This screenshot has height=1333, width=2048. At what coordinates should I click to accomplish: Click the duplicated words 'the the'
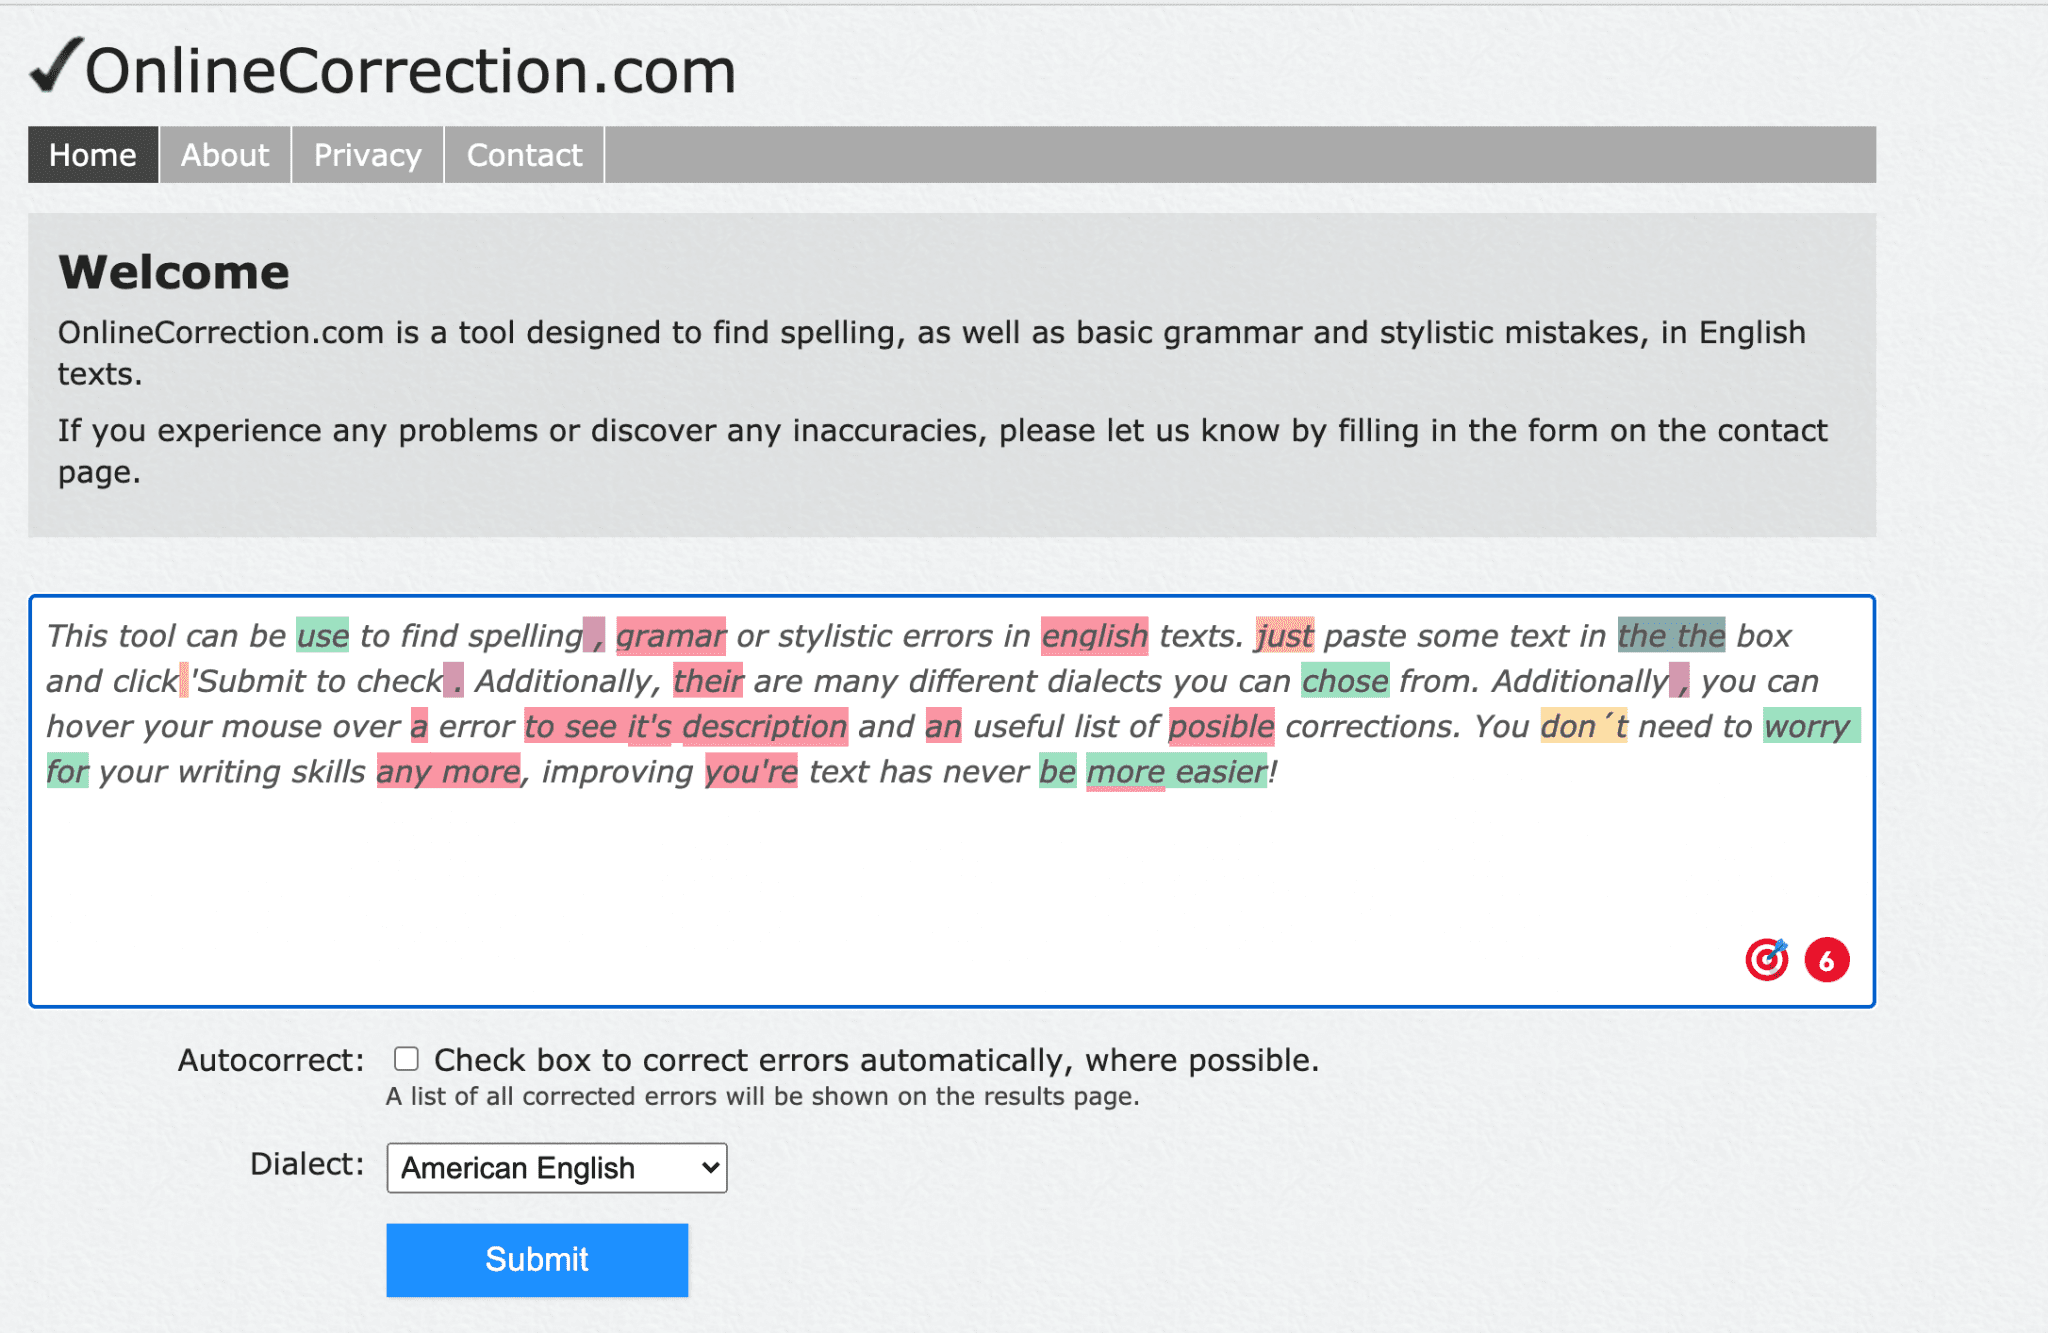pos(1672,636)
